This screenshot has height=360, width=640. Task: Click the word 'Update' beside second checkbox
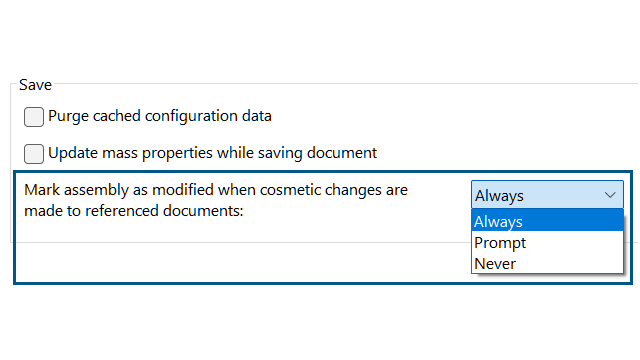73,153
